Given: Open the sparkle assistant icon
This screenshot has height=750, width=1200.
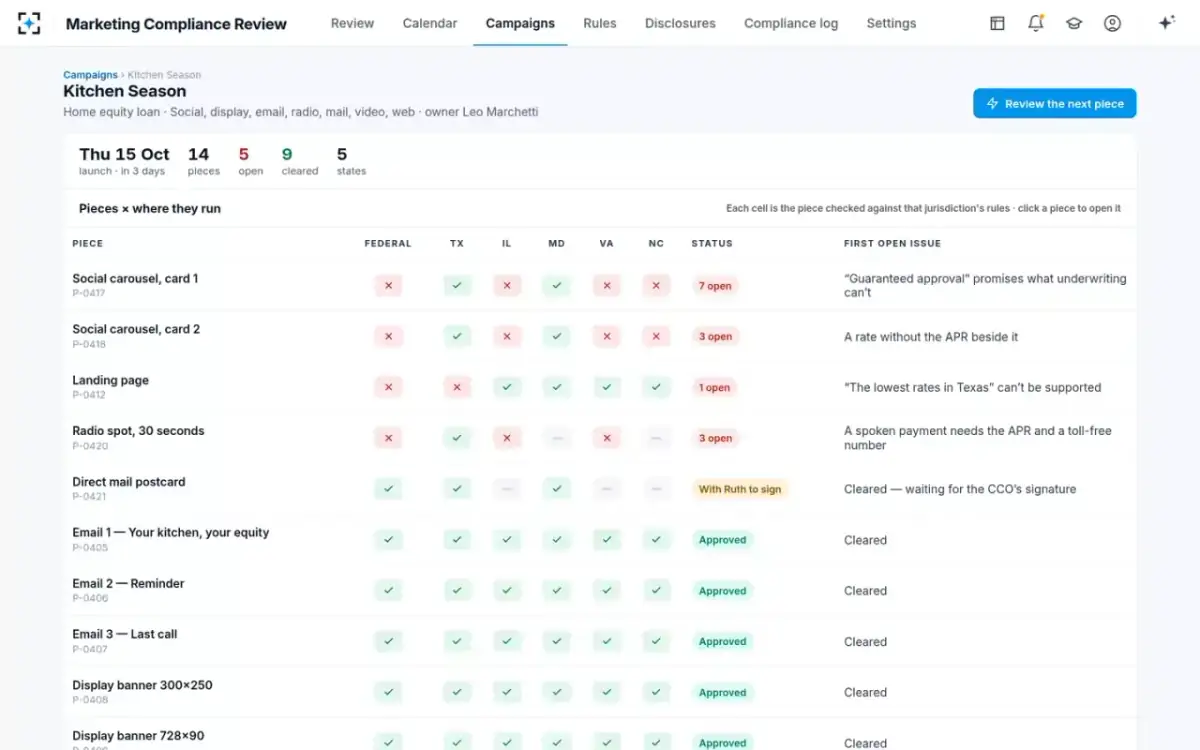Looking at the screenshot, I should (x=1166, y=23).
